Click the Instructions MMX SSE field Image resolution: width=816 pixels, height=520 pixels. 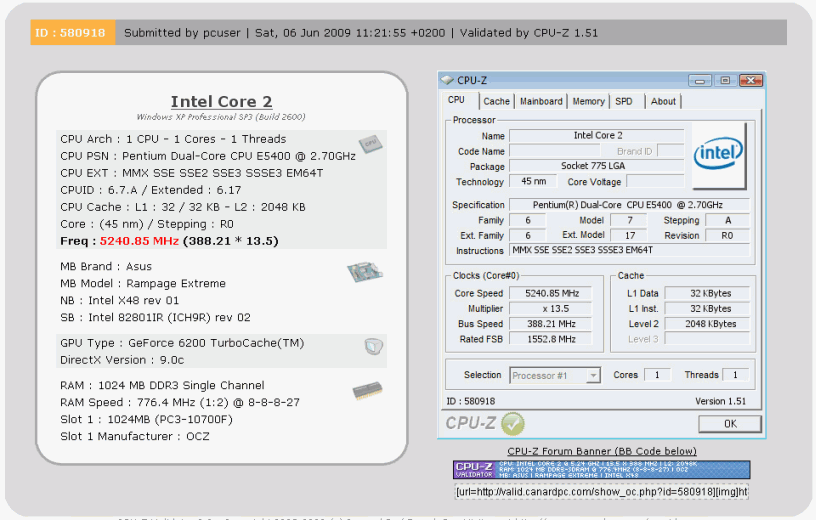[x=629, y=250]
